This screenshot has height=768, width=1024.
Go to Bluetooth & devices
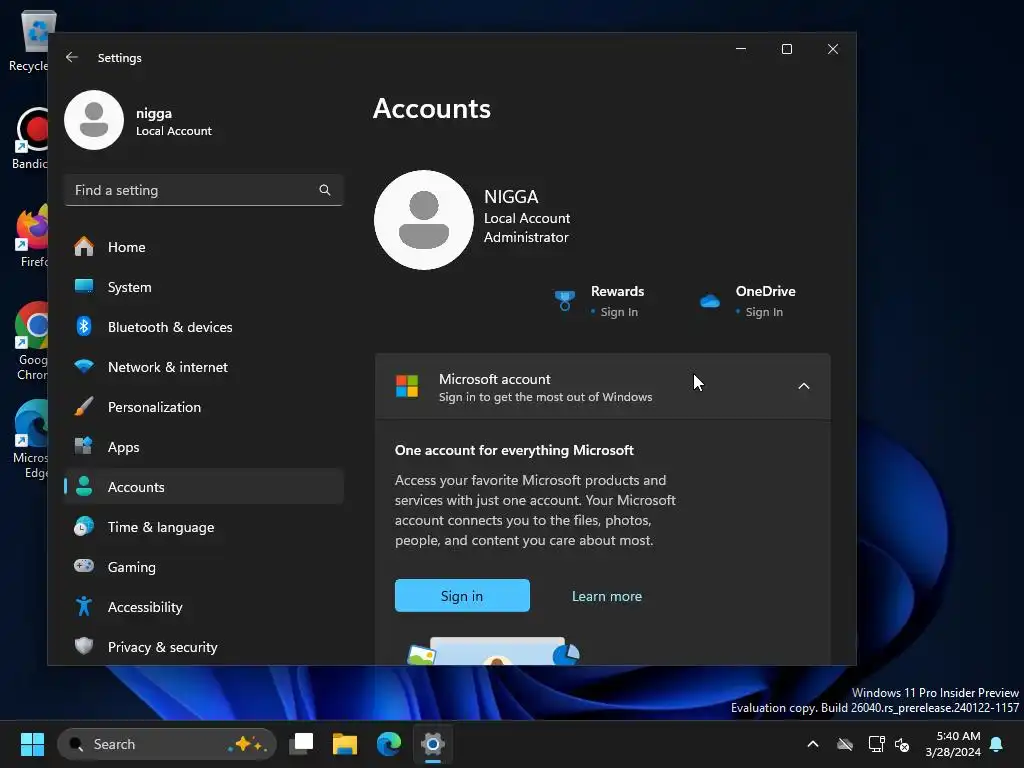click(x=204, y=327)
